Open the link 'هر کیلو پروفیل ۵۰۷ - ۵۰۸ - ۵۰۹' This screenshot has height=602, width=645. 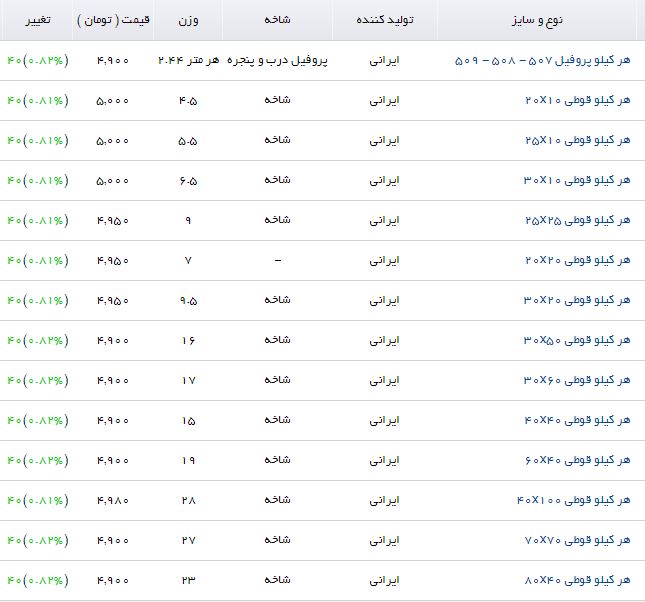tap(542, 61)
